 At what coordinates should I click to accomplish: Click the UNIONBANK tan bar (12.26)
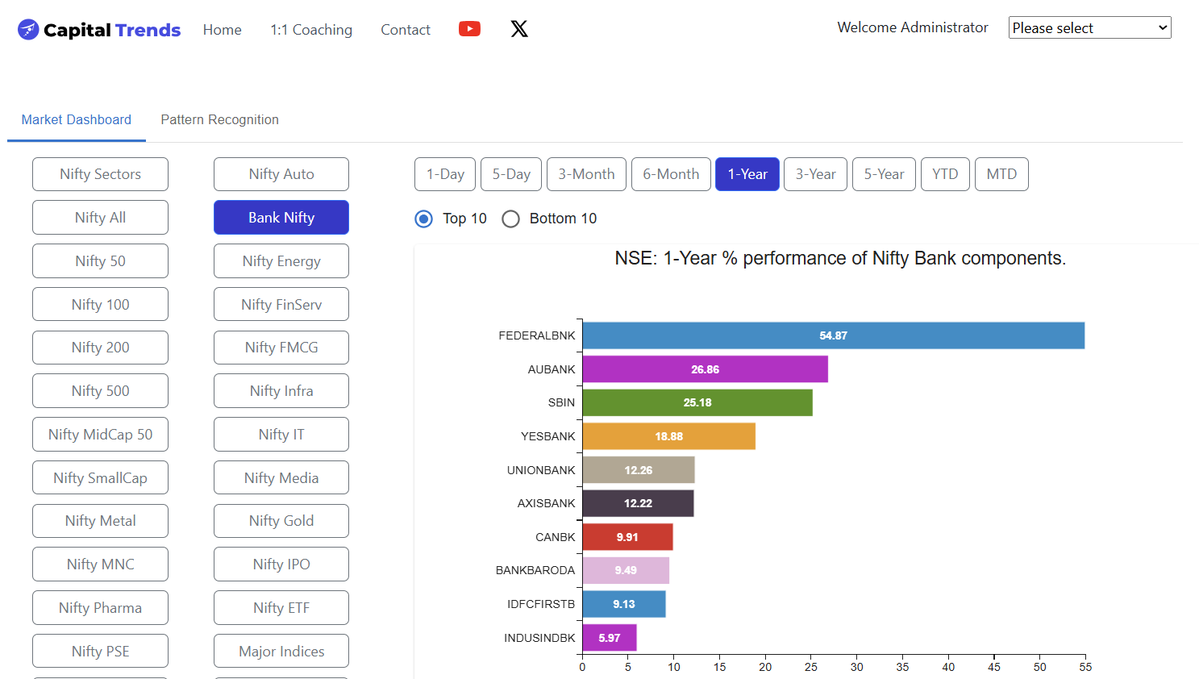638,470
